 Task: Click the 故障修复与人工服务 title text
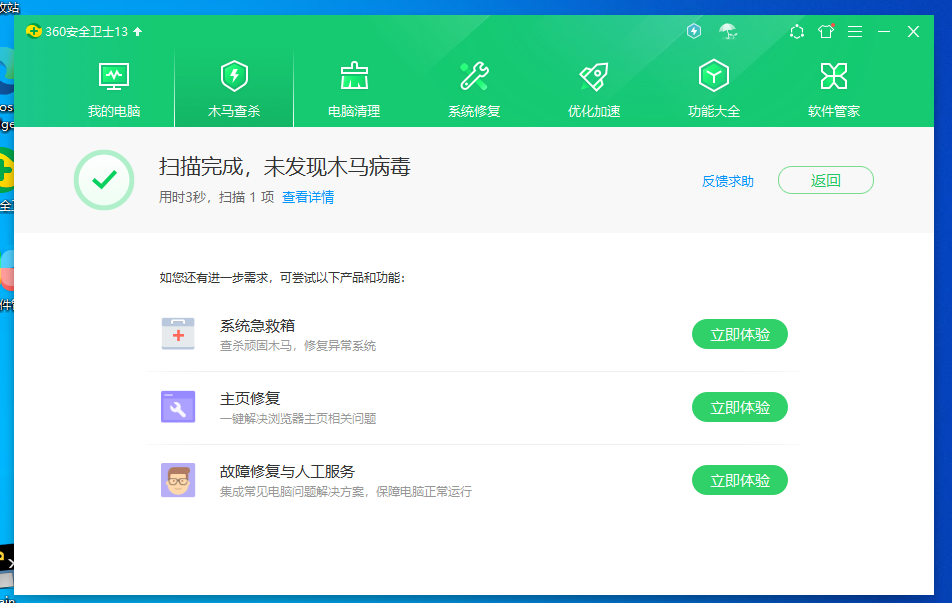(x=287, y=471)
